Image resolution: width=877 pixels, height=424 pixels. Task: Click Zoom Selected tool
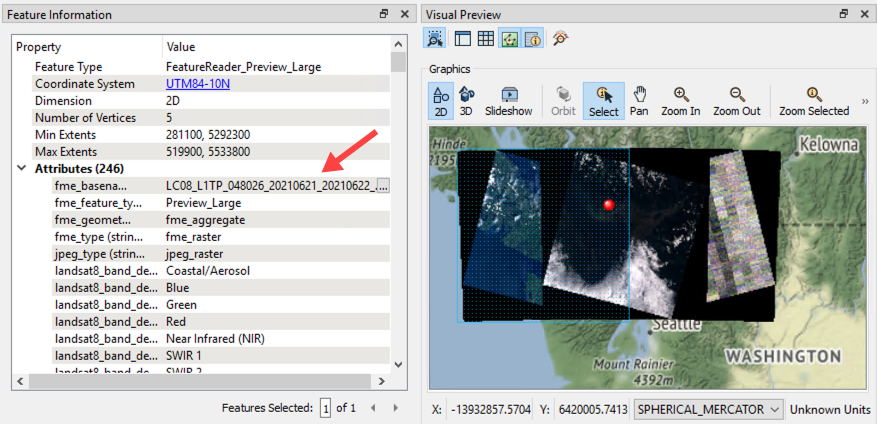click(x=814, y=101)
